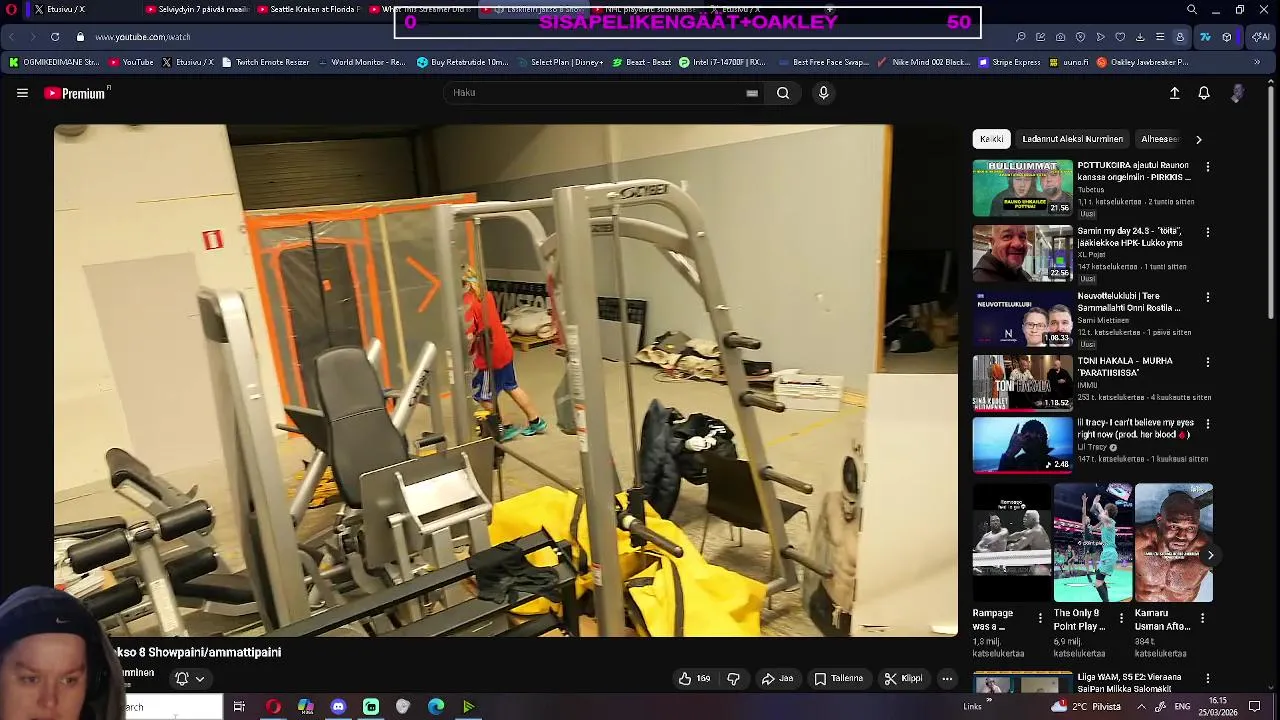Viewport: 1280px width, 720px height.
Task: Switch to Seattle Kraken at Florida tab
Action: pos(307,10)
